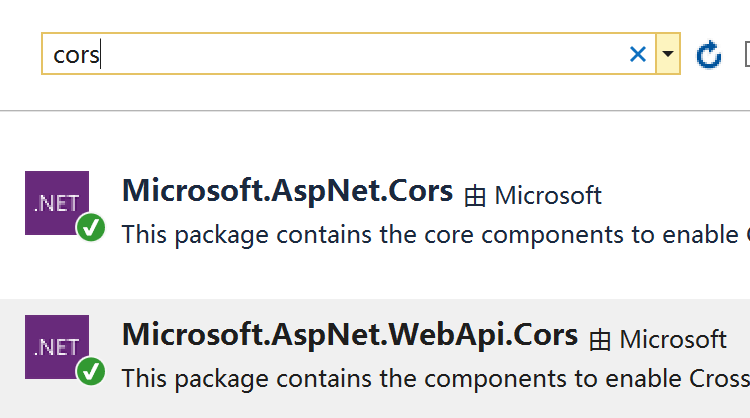
Task: Click the installed checkmark badge on Microsoft.AspNet.Cors
Action: pos(91,227)
